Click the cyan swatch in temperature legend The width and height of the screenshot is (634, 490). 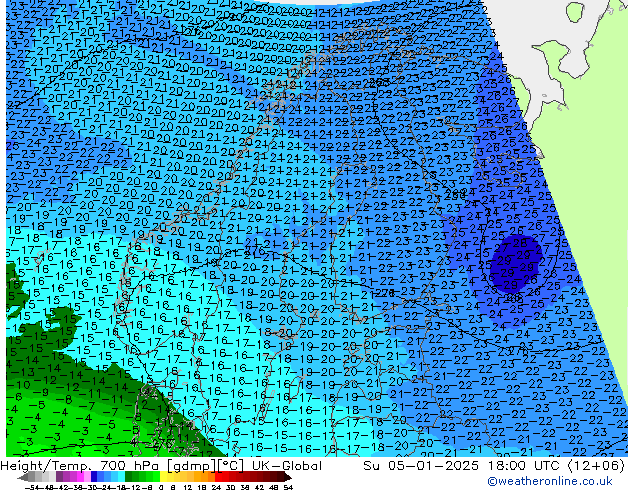coord(122,477)
